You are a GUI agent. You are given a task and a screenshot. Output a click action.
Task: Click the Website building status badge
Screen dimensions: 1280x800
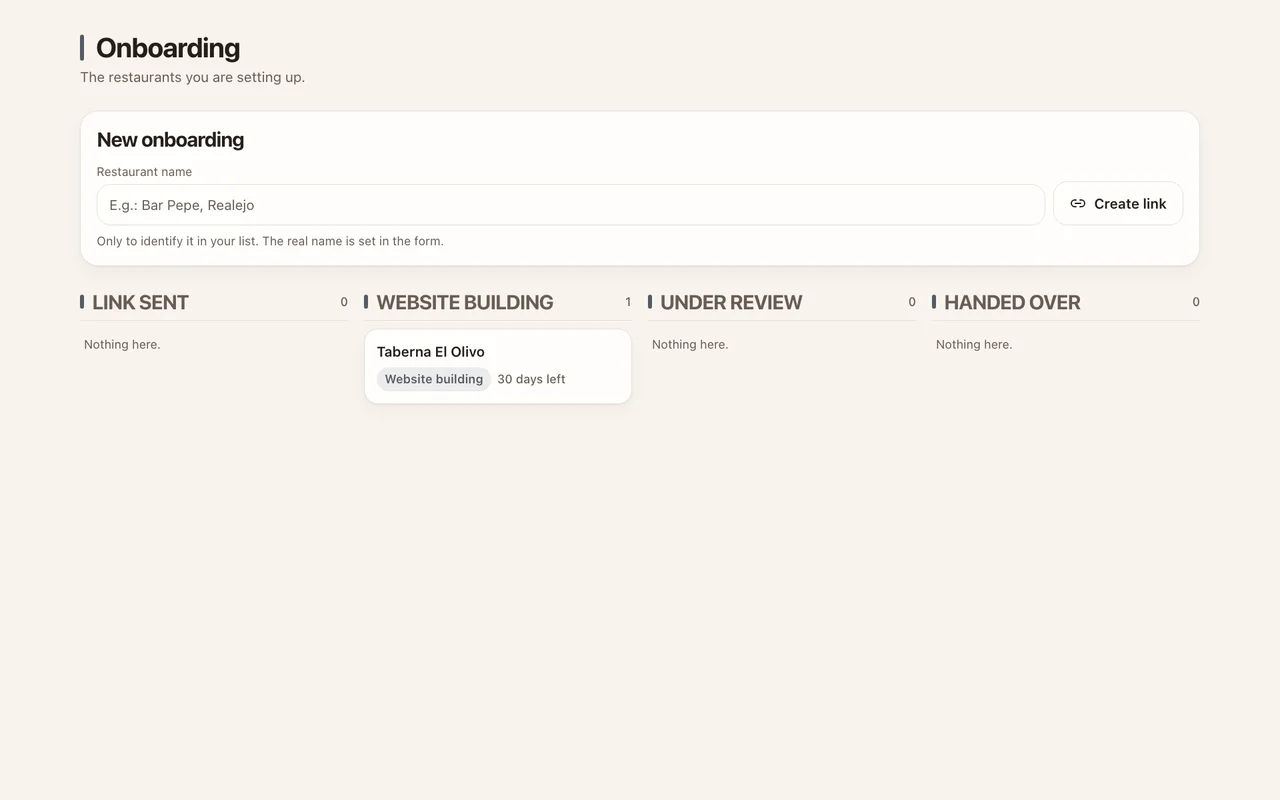(434, 379)
